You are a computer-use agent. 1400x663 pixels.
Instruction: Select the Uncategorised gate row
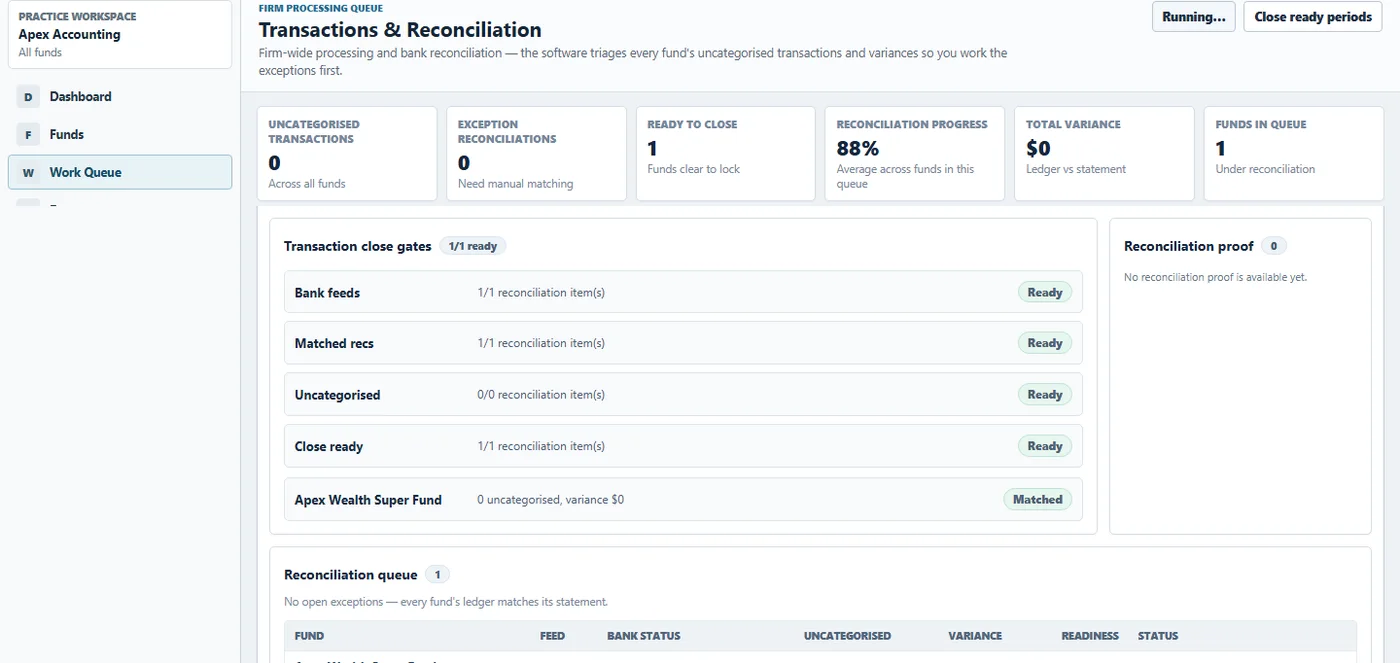coord(683,394)
